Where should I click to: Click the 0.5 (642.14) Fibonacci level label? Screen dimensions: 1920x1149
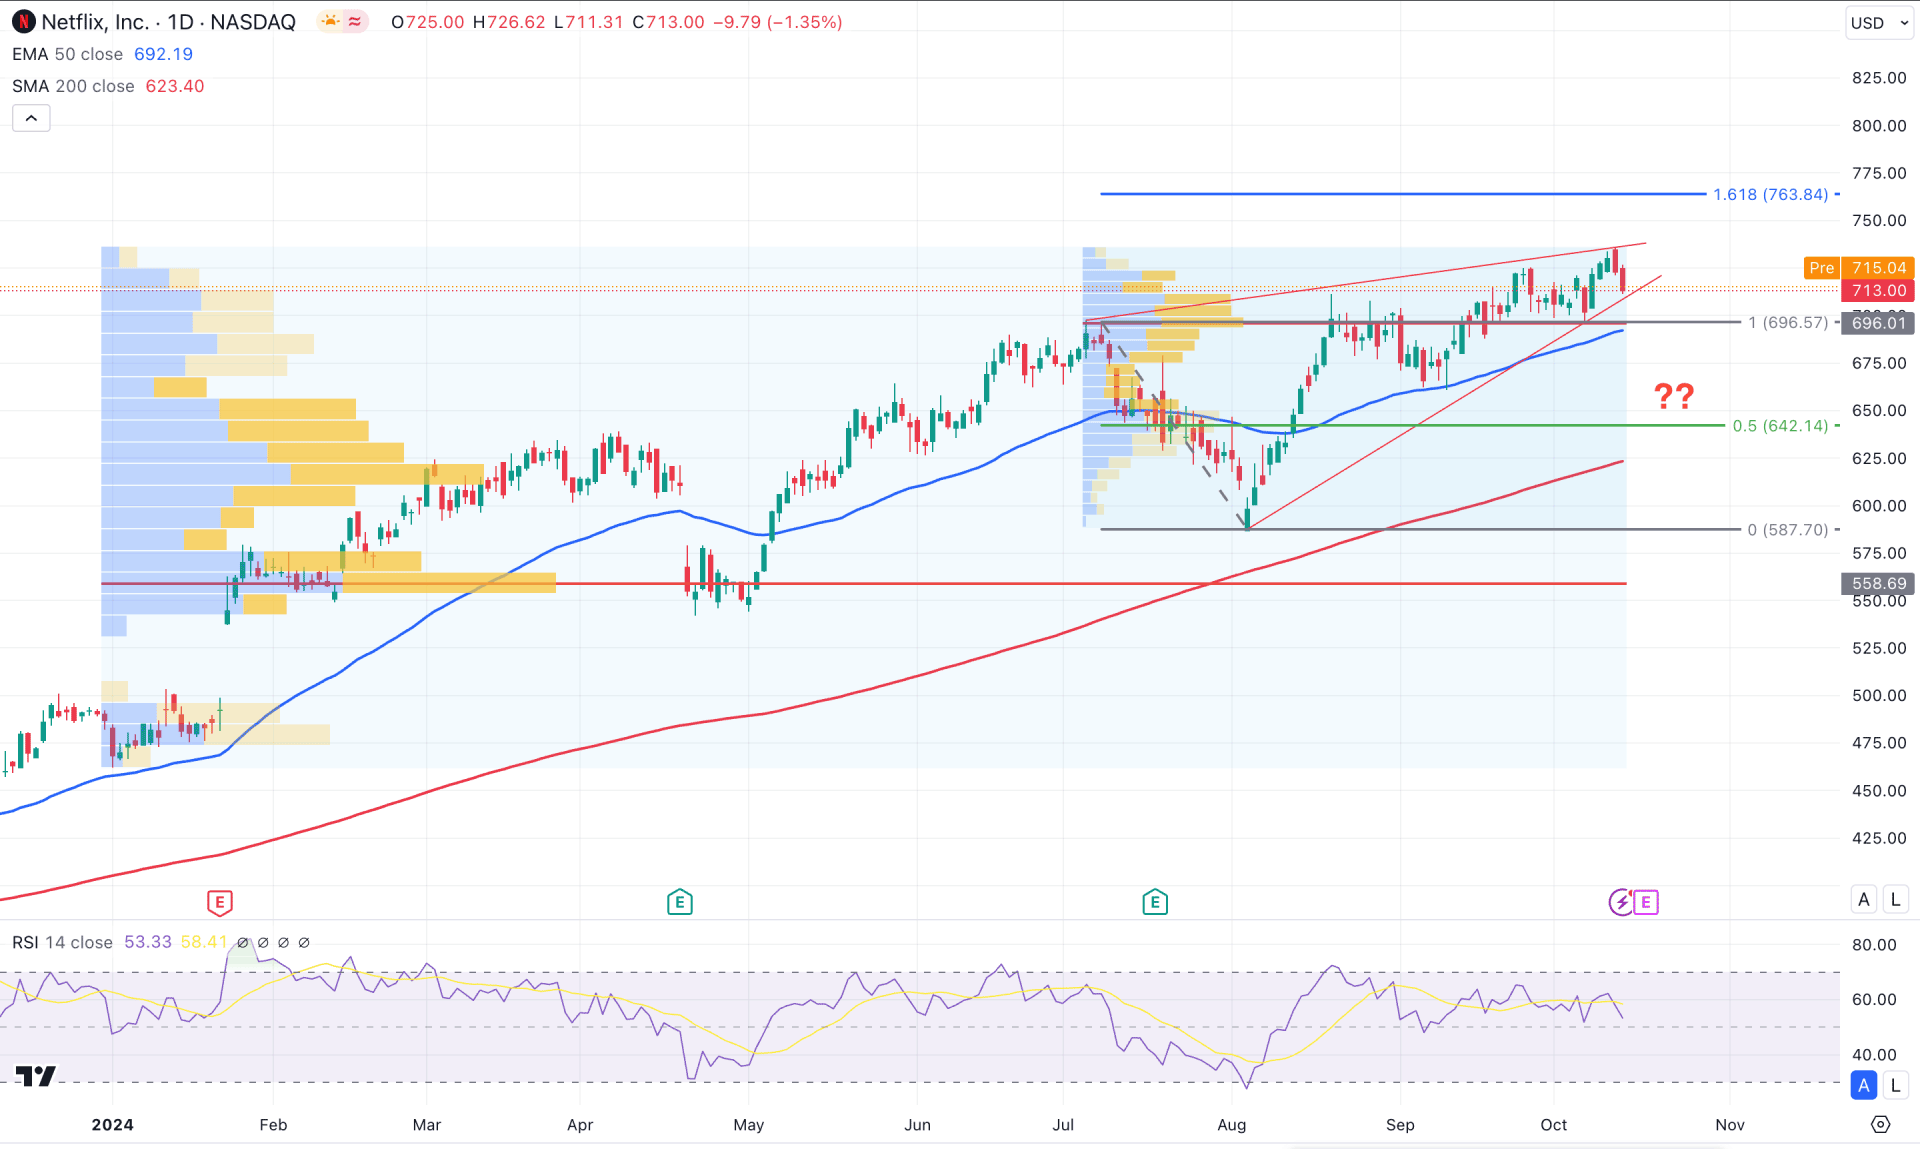tap(1780, 425)
